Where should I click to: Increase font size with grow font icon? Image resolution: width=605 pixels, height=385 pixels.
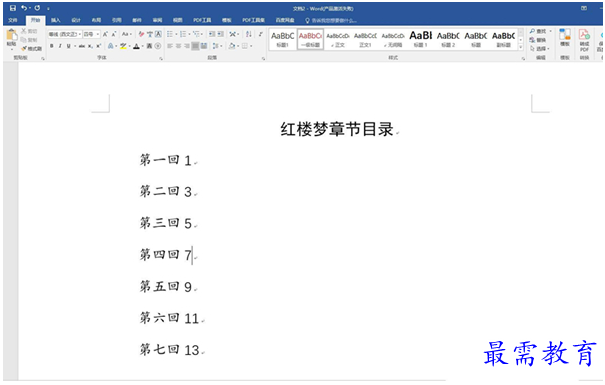tap(105, 34)
